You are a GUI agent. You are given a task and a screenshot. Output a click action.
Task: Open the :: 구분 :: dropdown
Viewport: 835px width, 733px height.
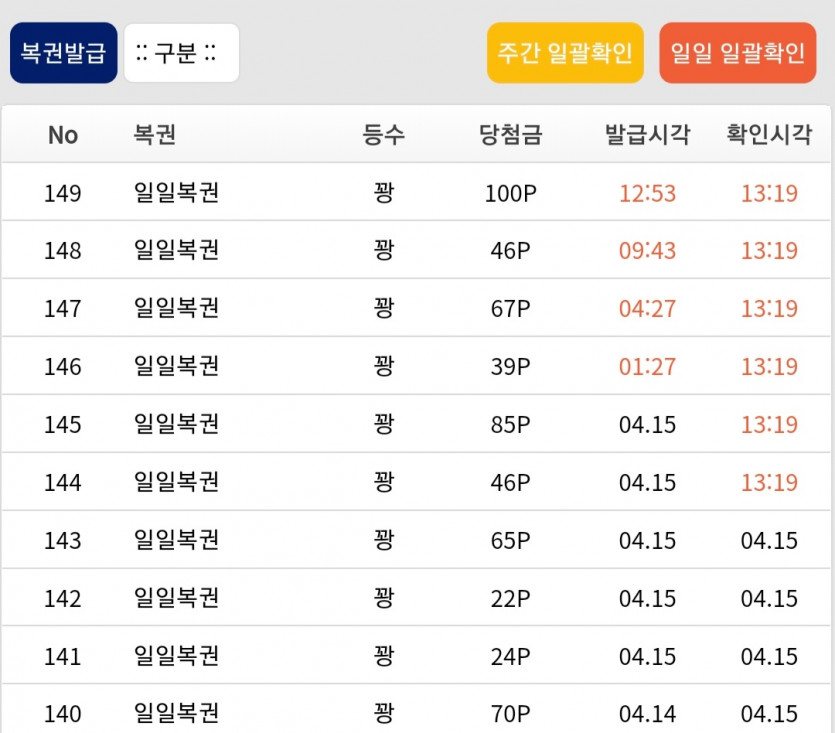coord(182,53)
